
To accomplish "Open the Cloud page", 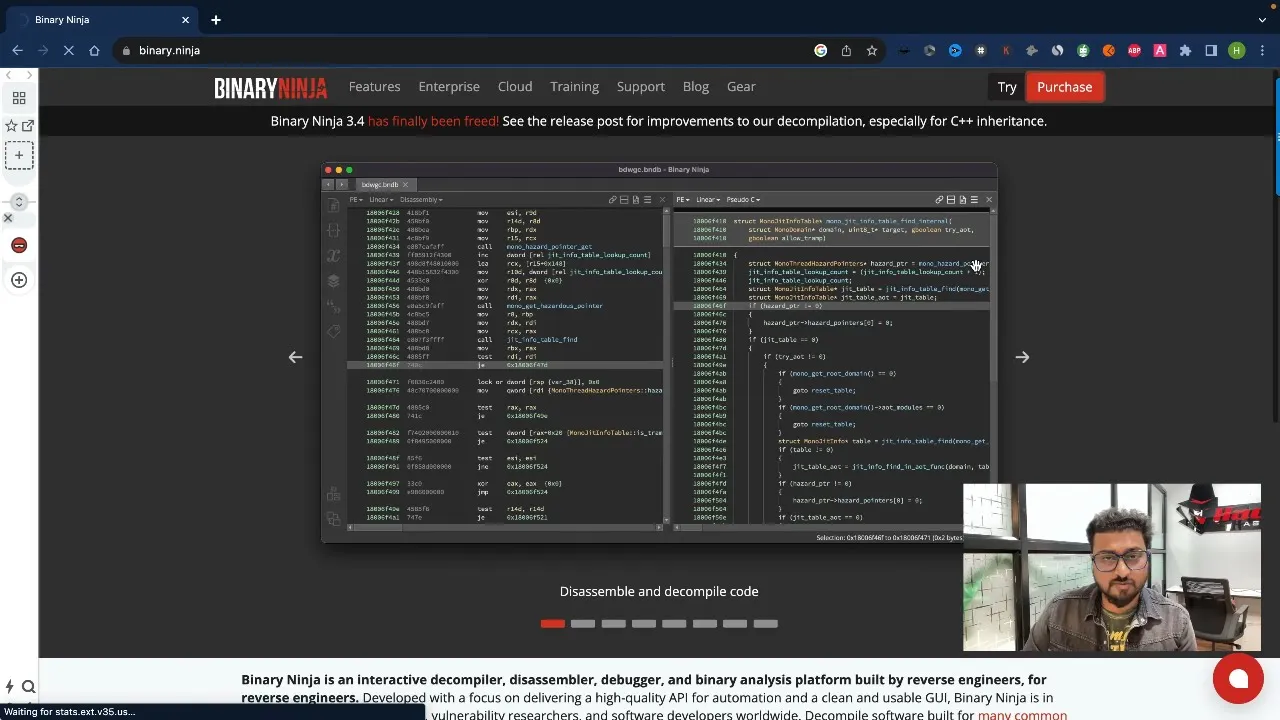I will pyautogui.click(x=515, y=87).
